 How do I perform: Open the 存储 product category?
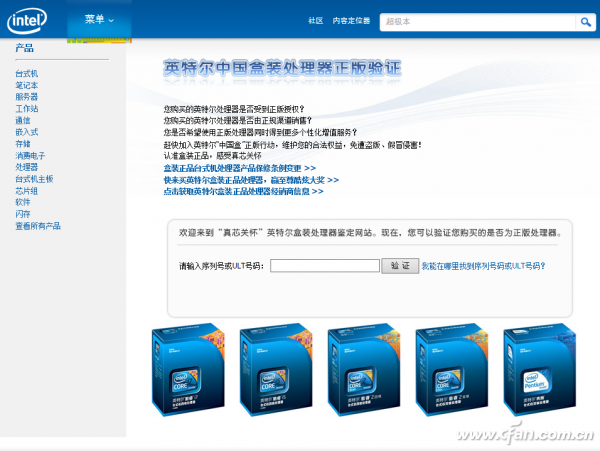pyautogui.click(x=23, y=144)
